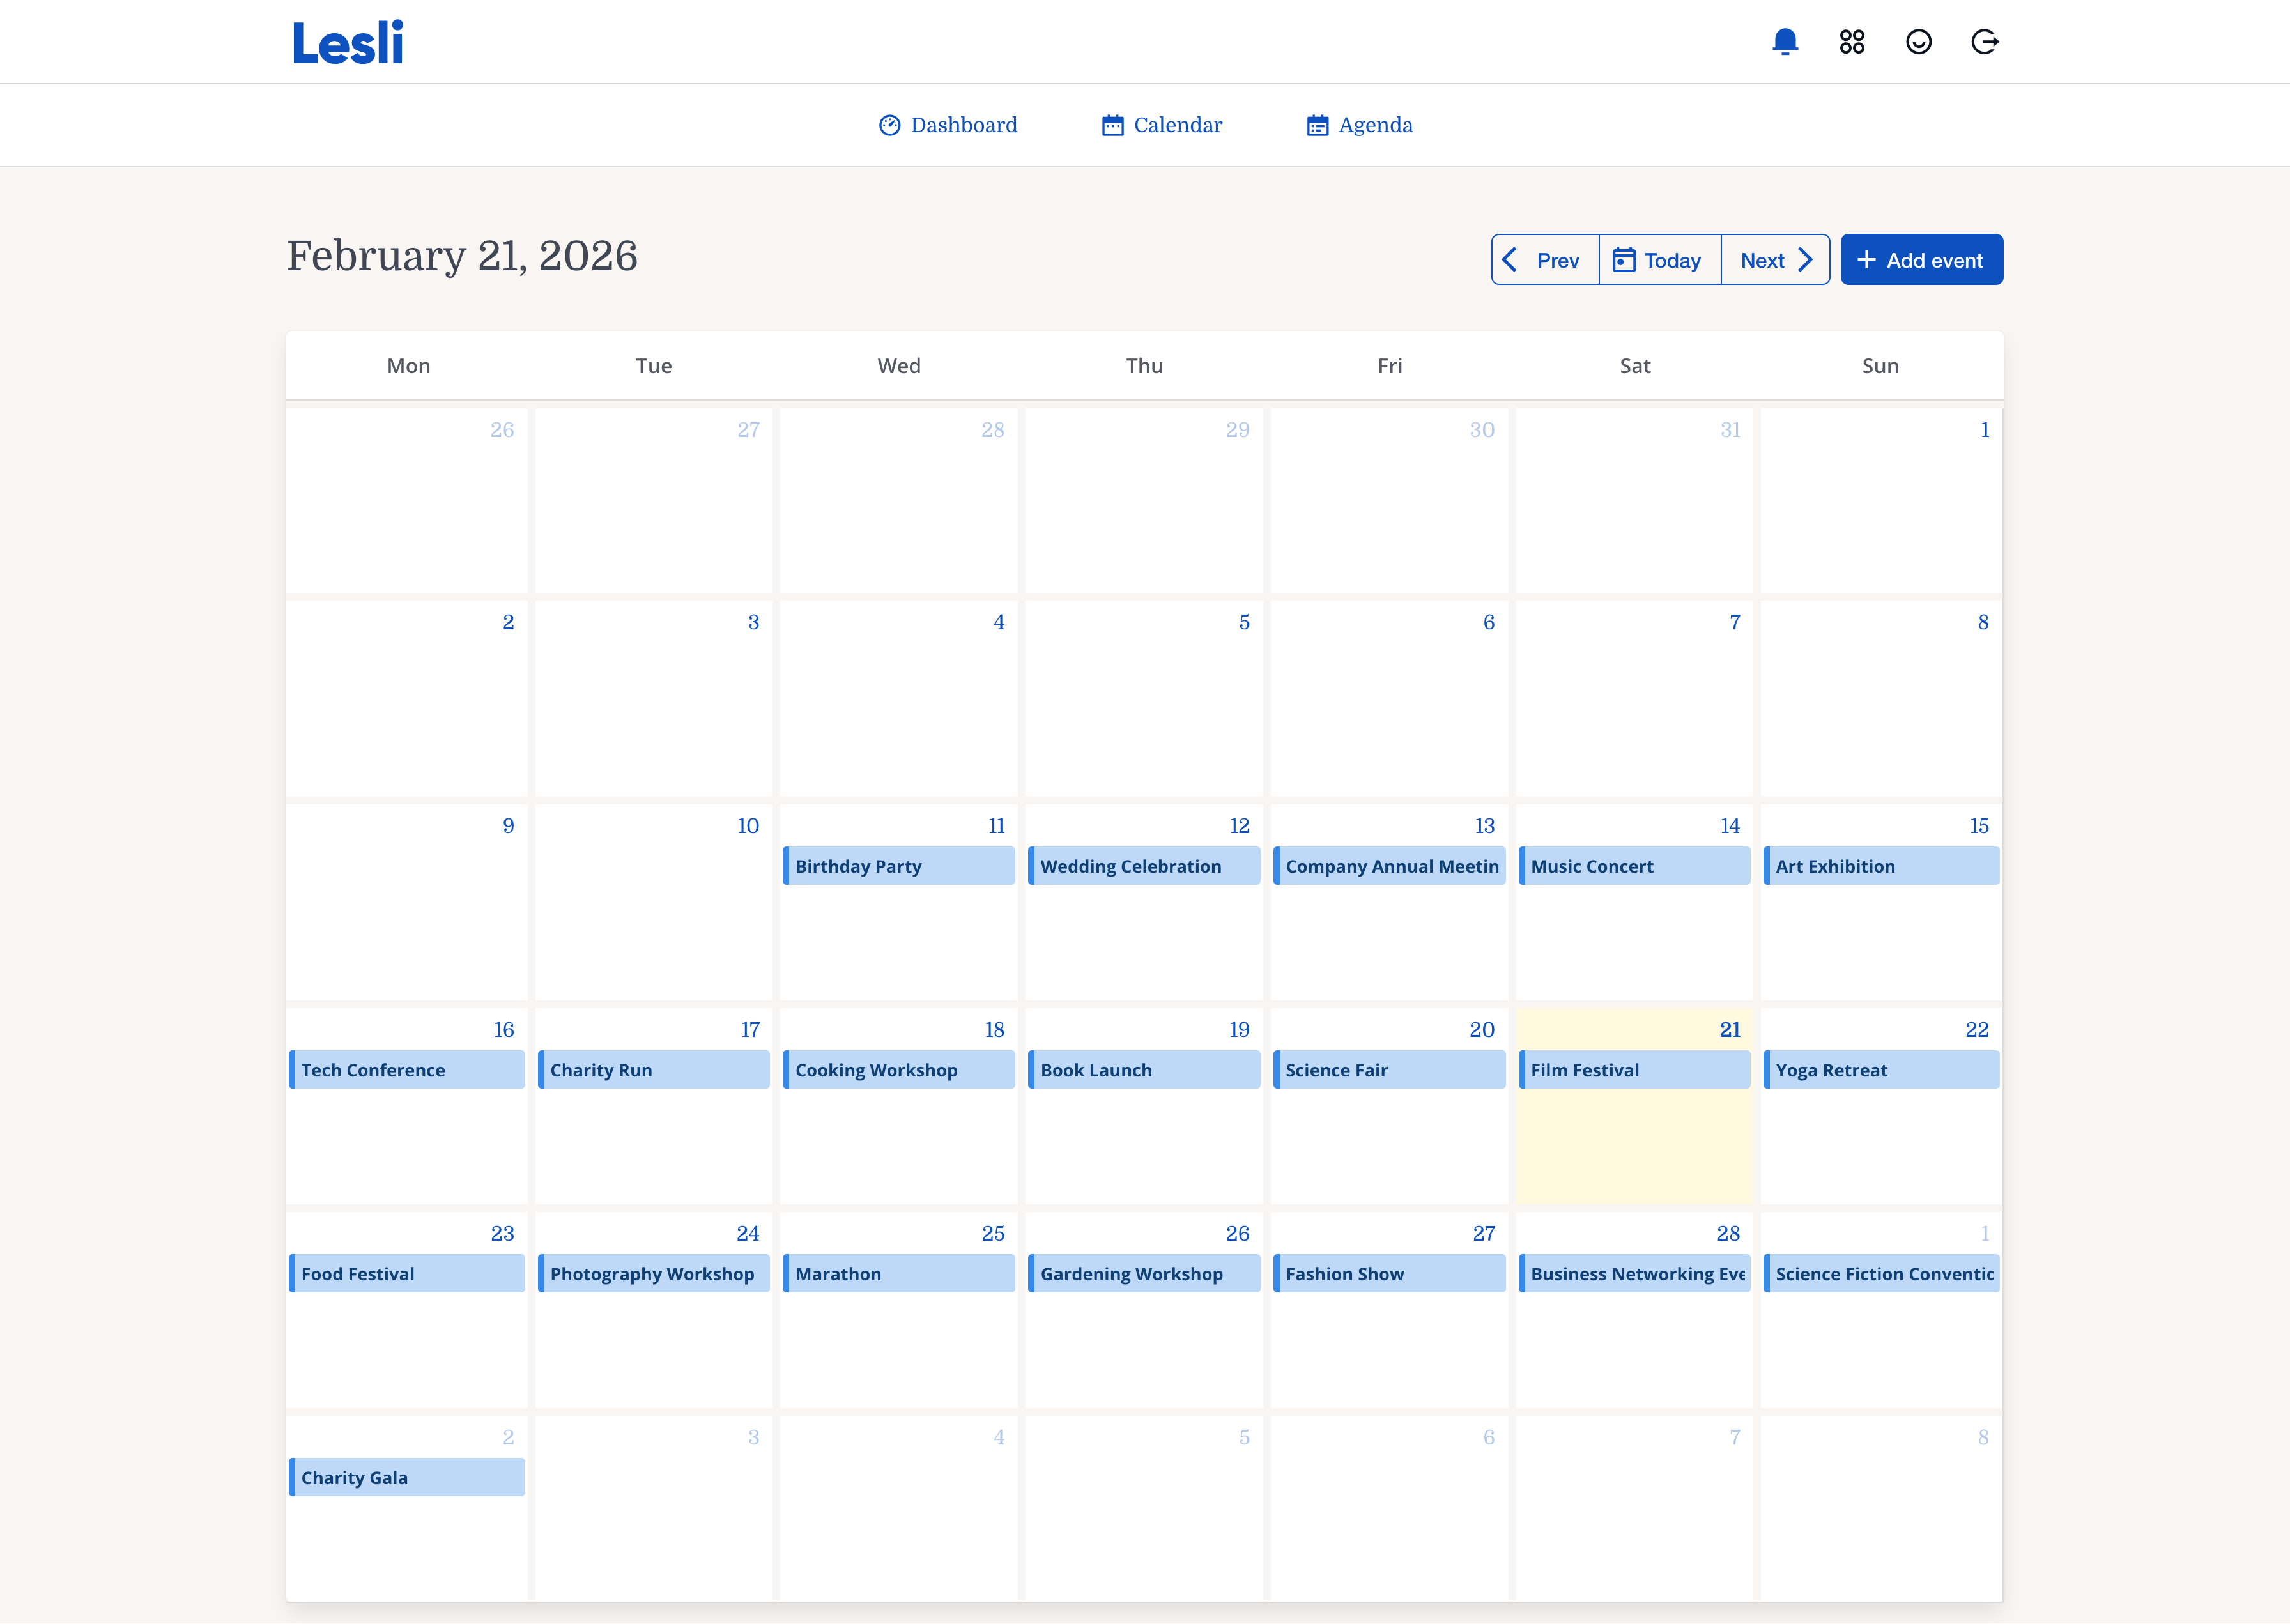Screen dimensions: 2290x1624
Task: Open the Birthday Party event
Action: [x=898, y=866]
